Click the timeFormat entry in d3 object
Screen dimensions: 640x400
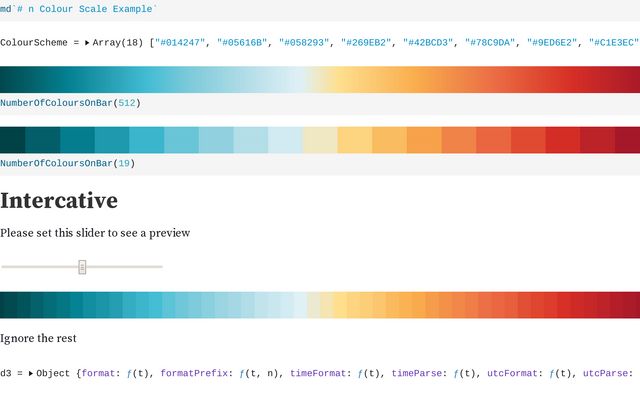tap(320, 373)
